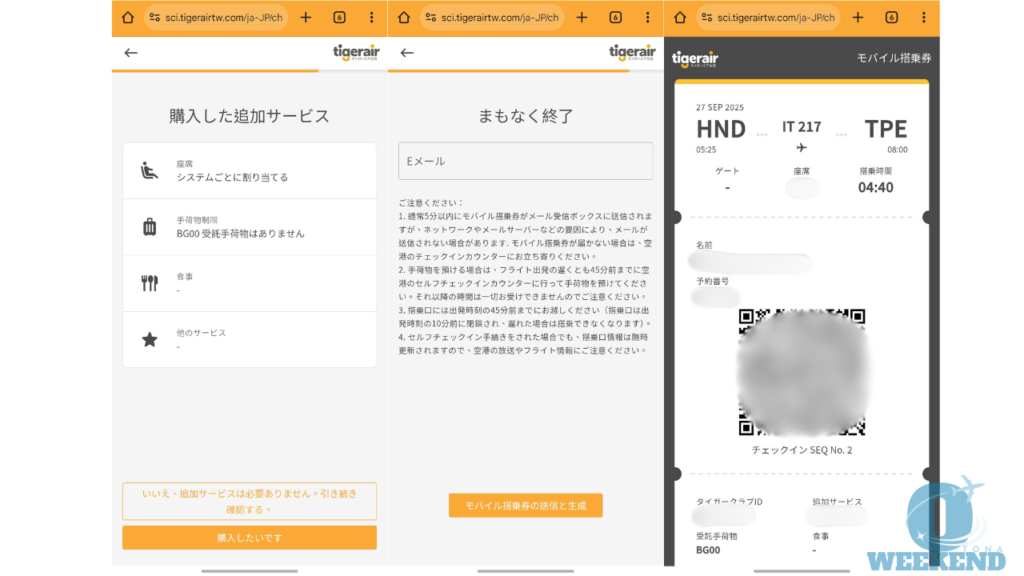1024x576 pixels.
Task: Click the airplane icon under IT 217
Action: tap(801, 148)
